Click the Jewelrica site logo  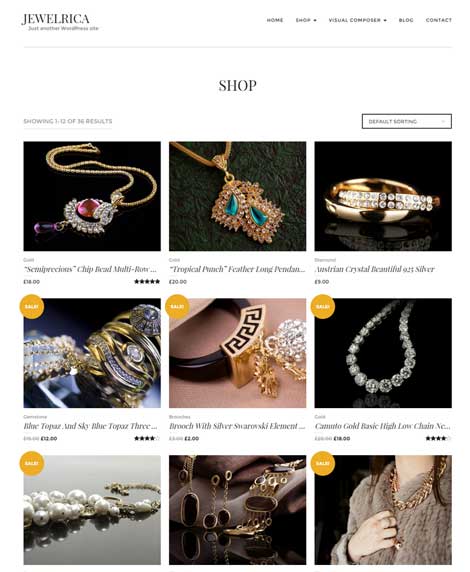coord(56,19)
